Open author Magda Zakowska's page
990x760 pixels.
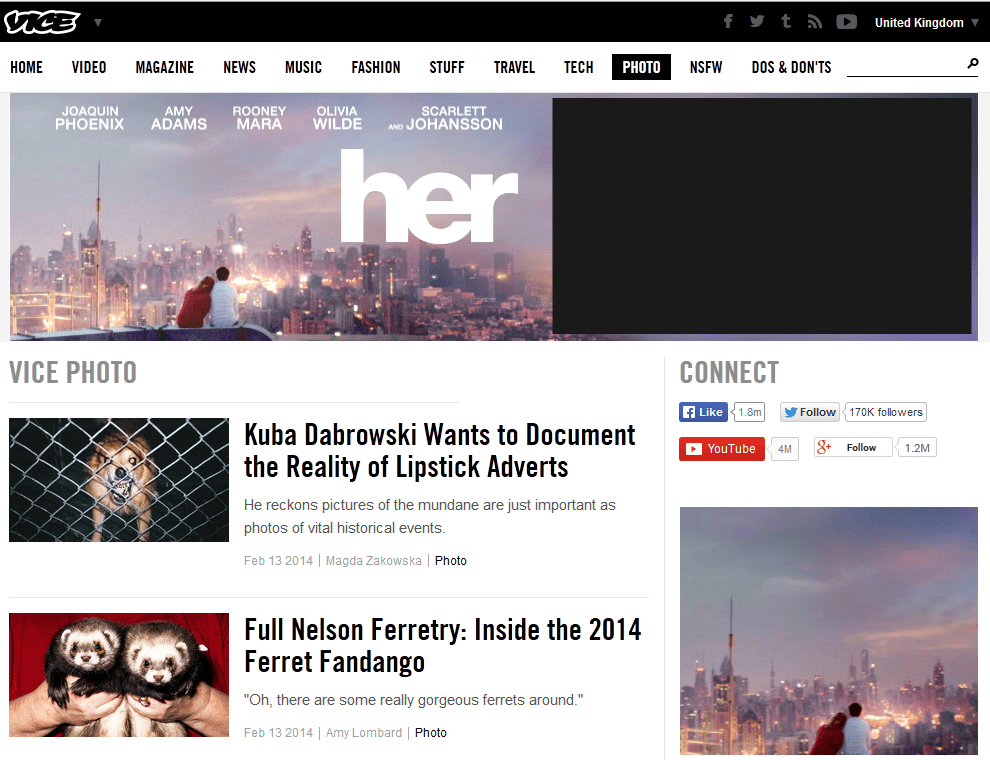click(374, 561)
